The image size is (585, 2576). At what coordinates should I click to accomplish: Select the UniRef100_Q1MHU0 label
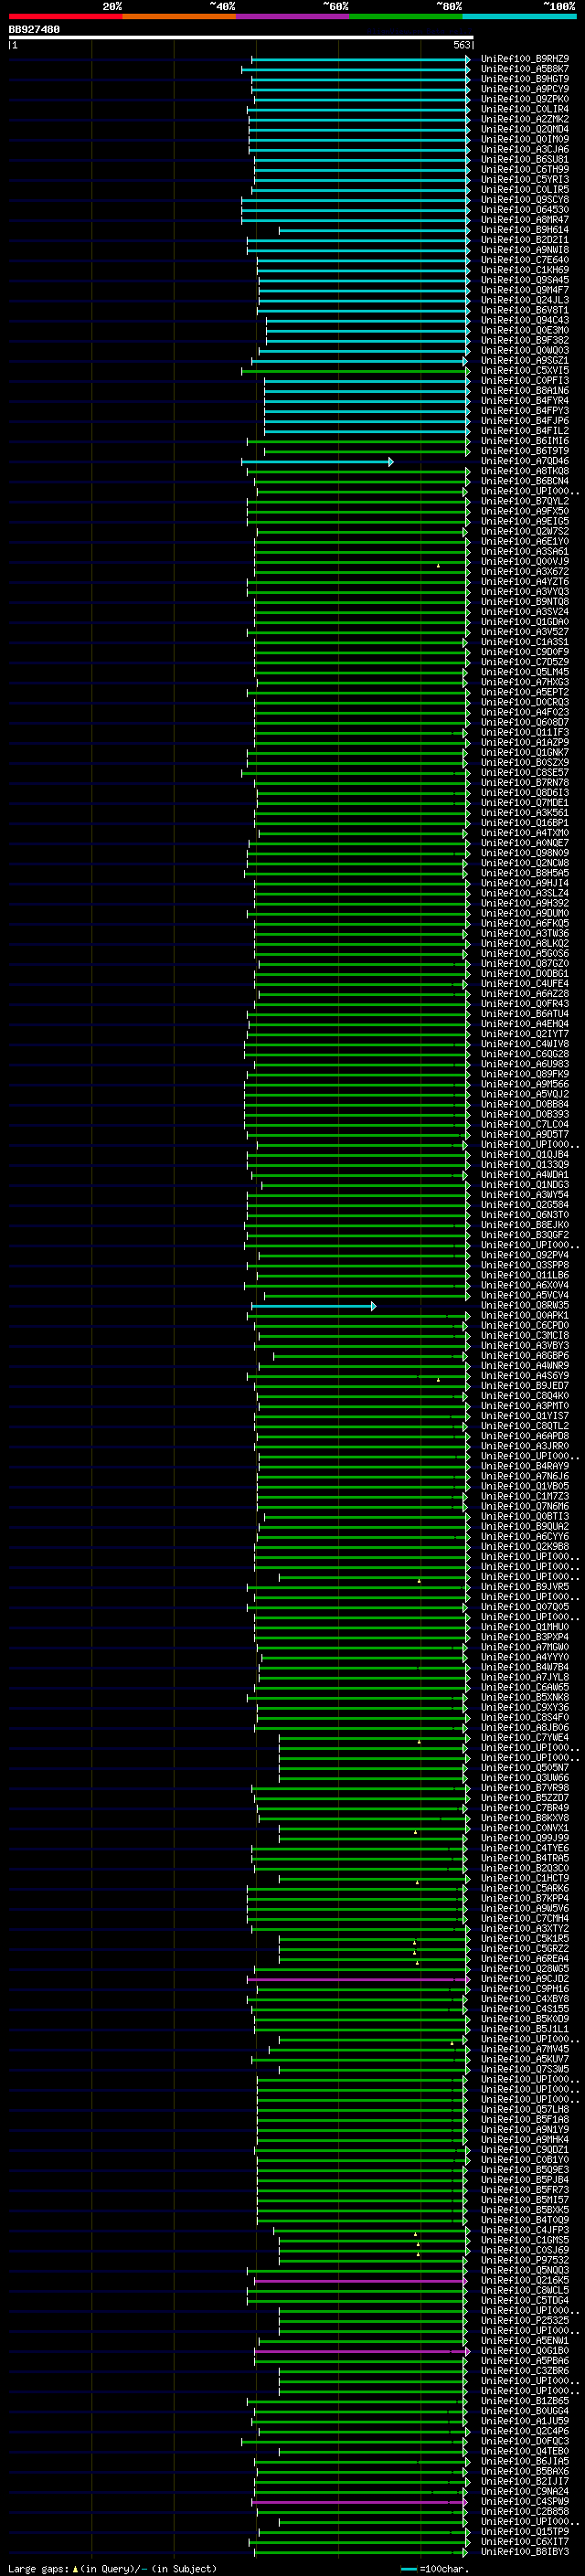(525, 1627)
